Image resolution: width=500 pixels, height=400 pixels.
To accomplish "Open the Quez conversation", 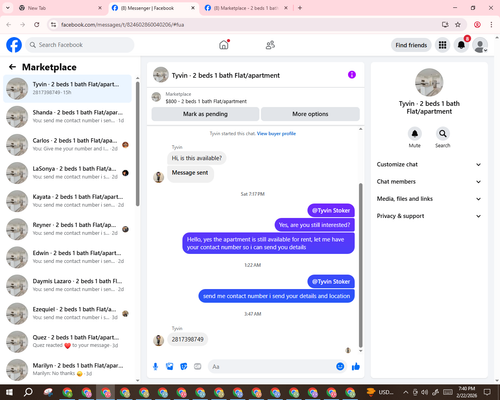I will pyautogui.click(x=67, y=342).
